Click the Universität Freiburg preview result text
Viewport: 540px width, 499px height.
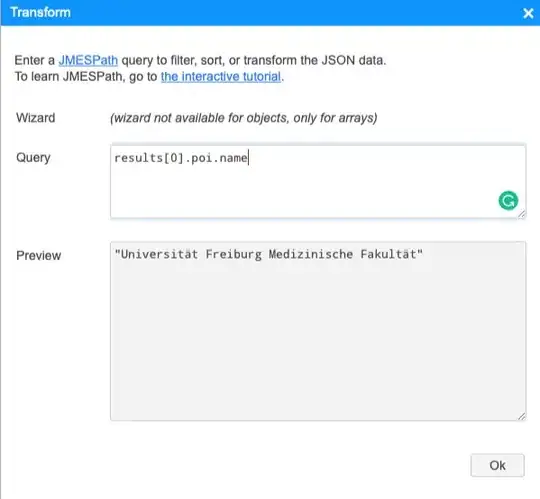(x=269, y=254)
